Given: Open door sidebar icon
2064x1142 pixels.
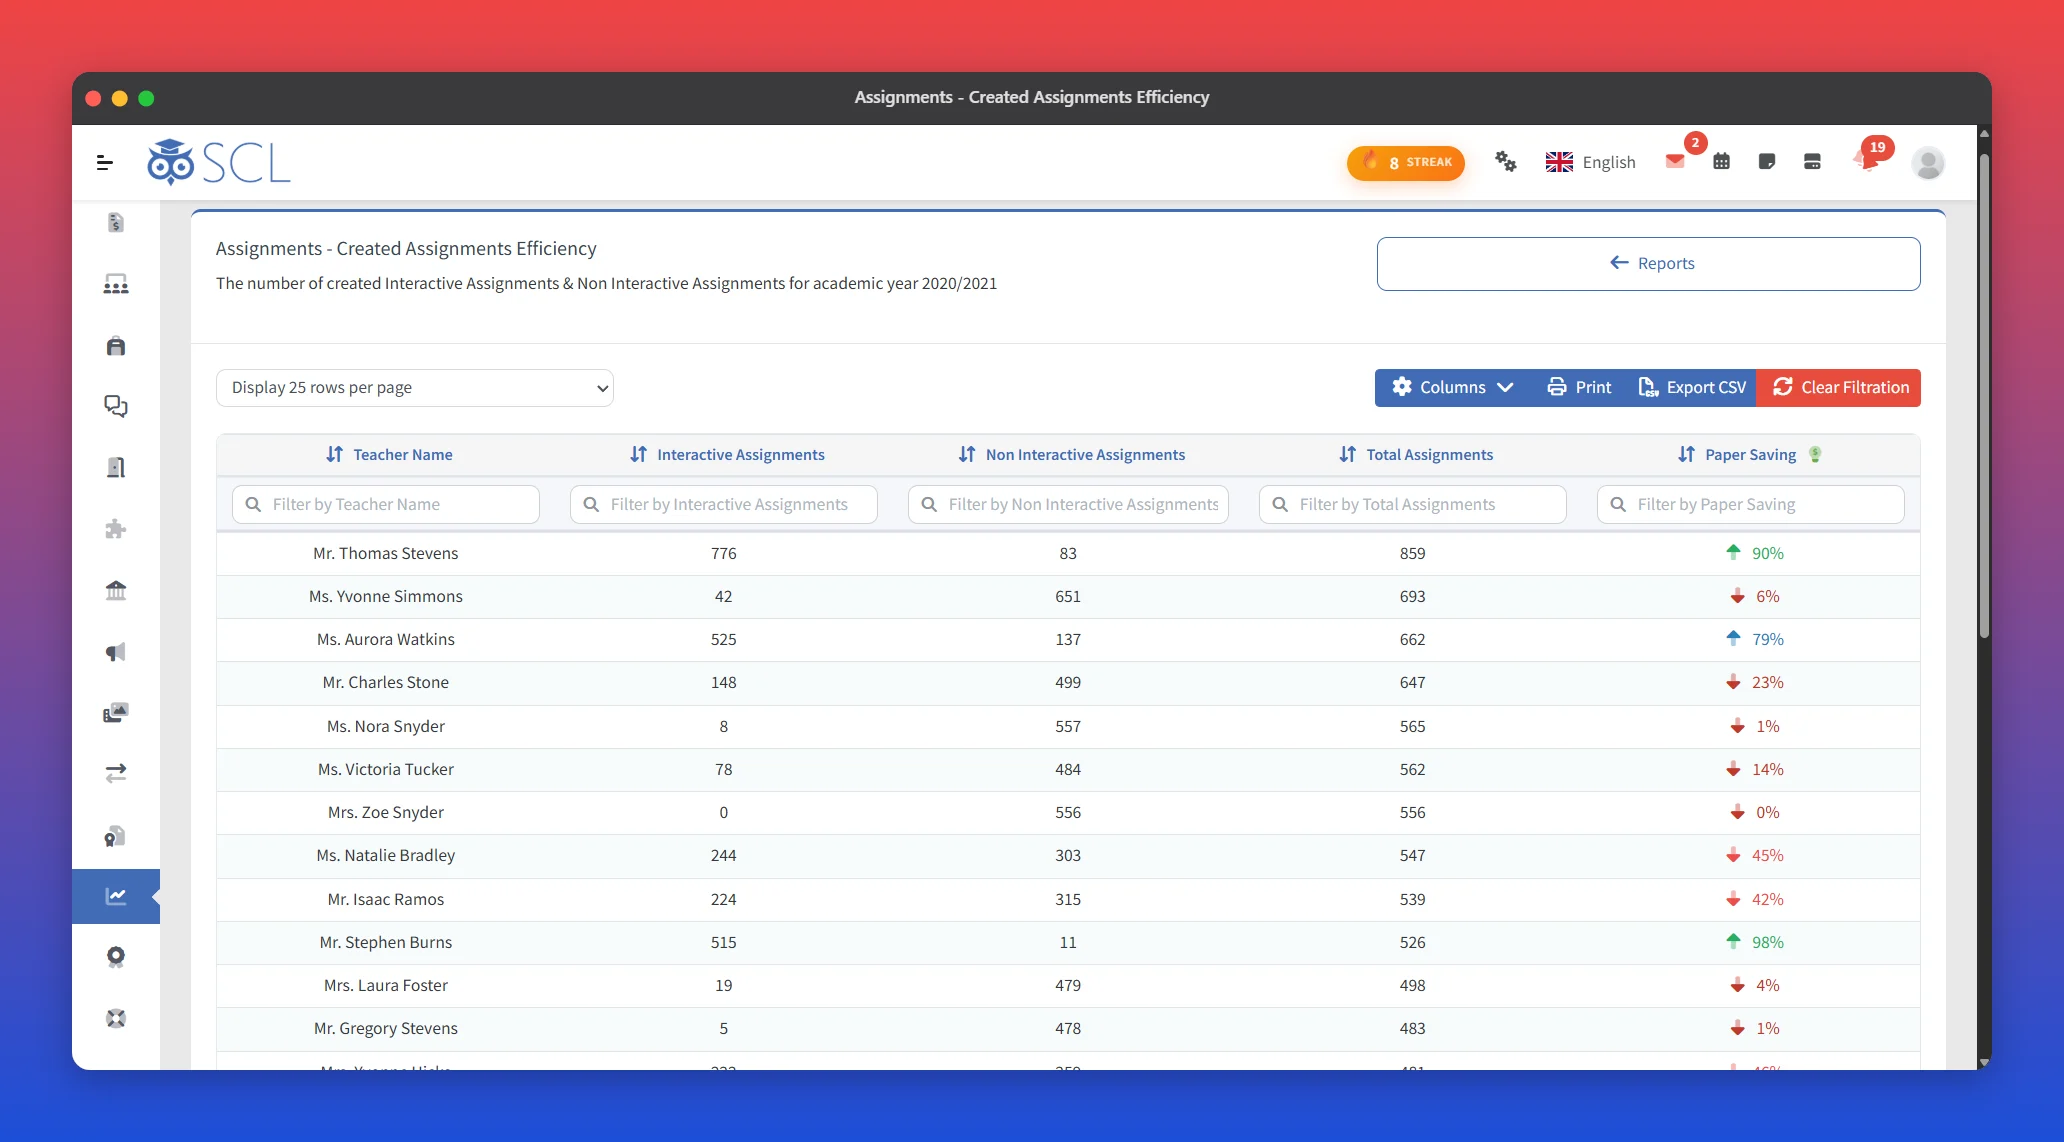Looking at the screenshot, I should tap(116, 467).
